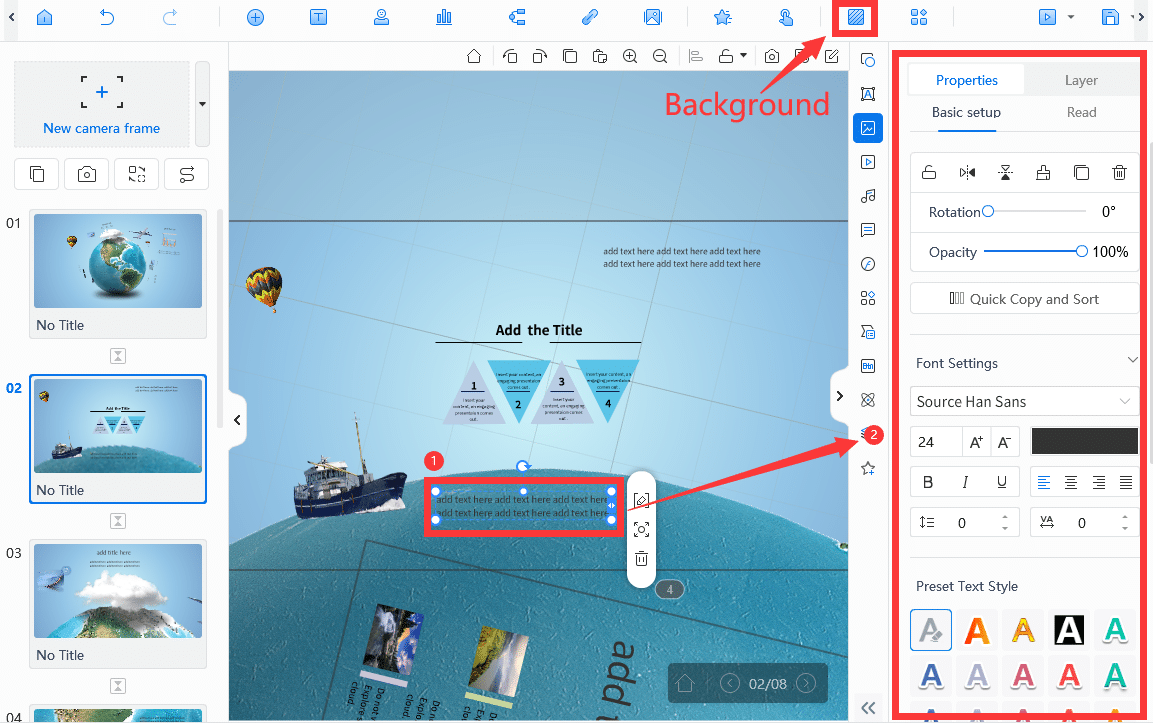The width and height of the screenshot is (1153, 723).
Task: Collapse the Font Settings section
Action: pyautogui.click(x=1131, y=360)
